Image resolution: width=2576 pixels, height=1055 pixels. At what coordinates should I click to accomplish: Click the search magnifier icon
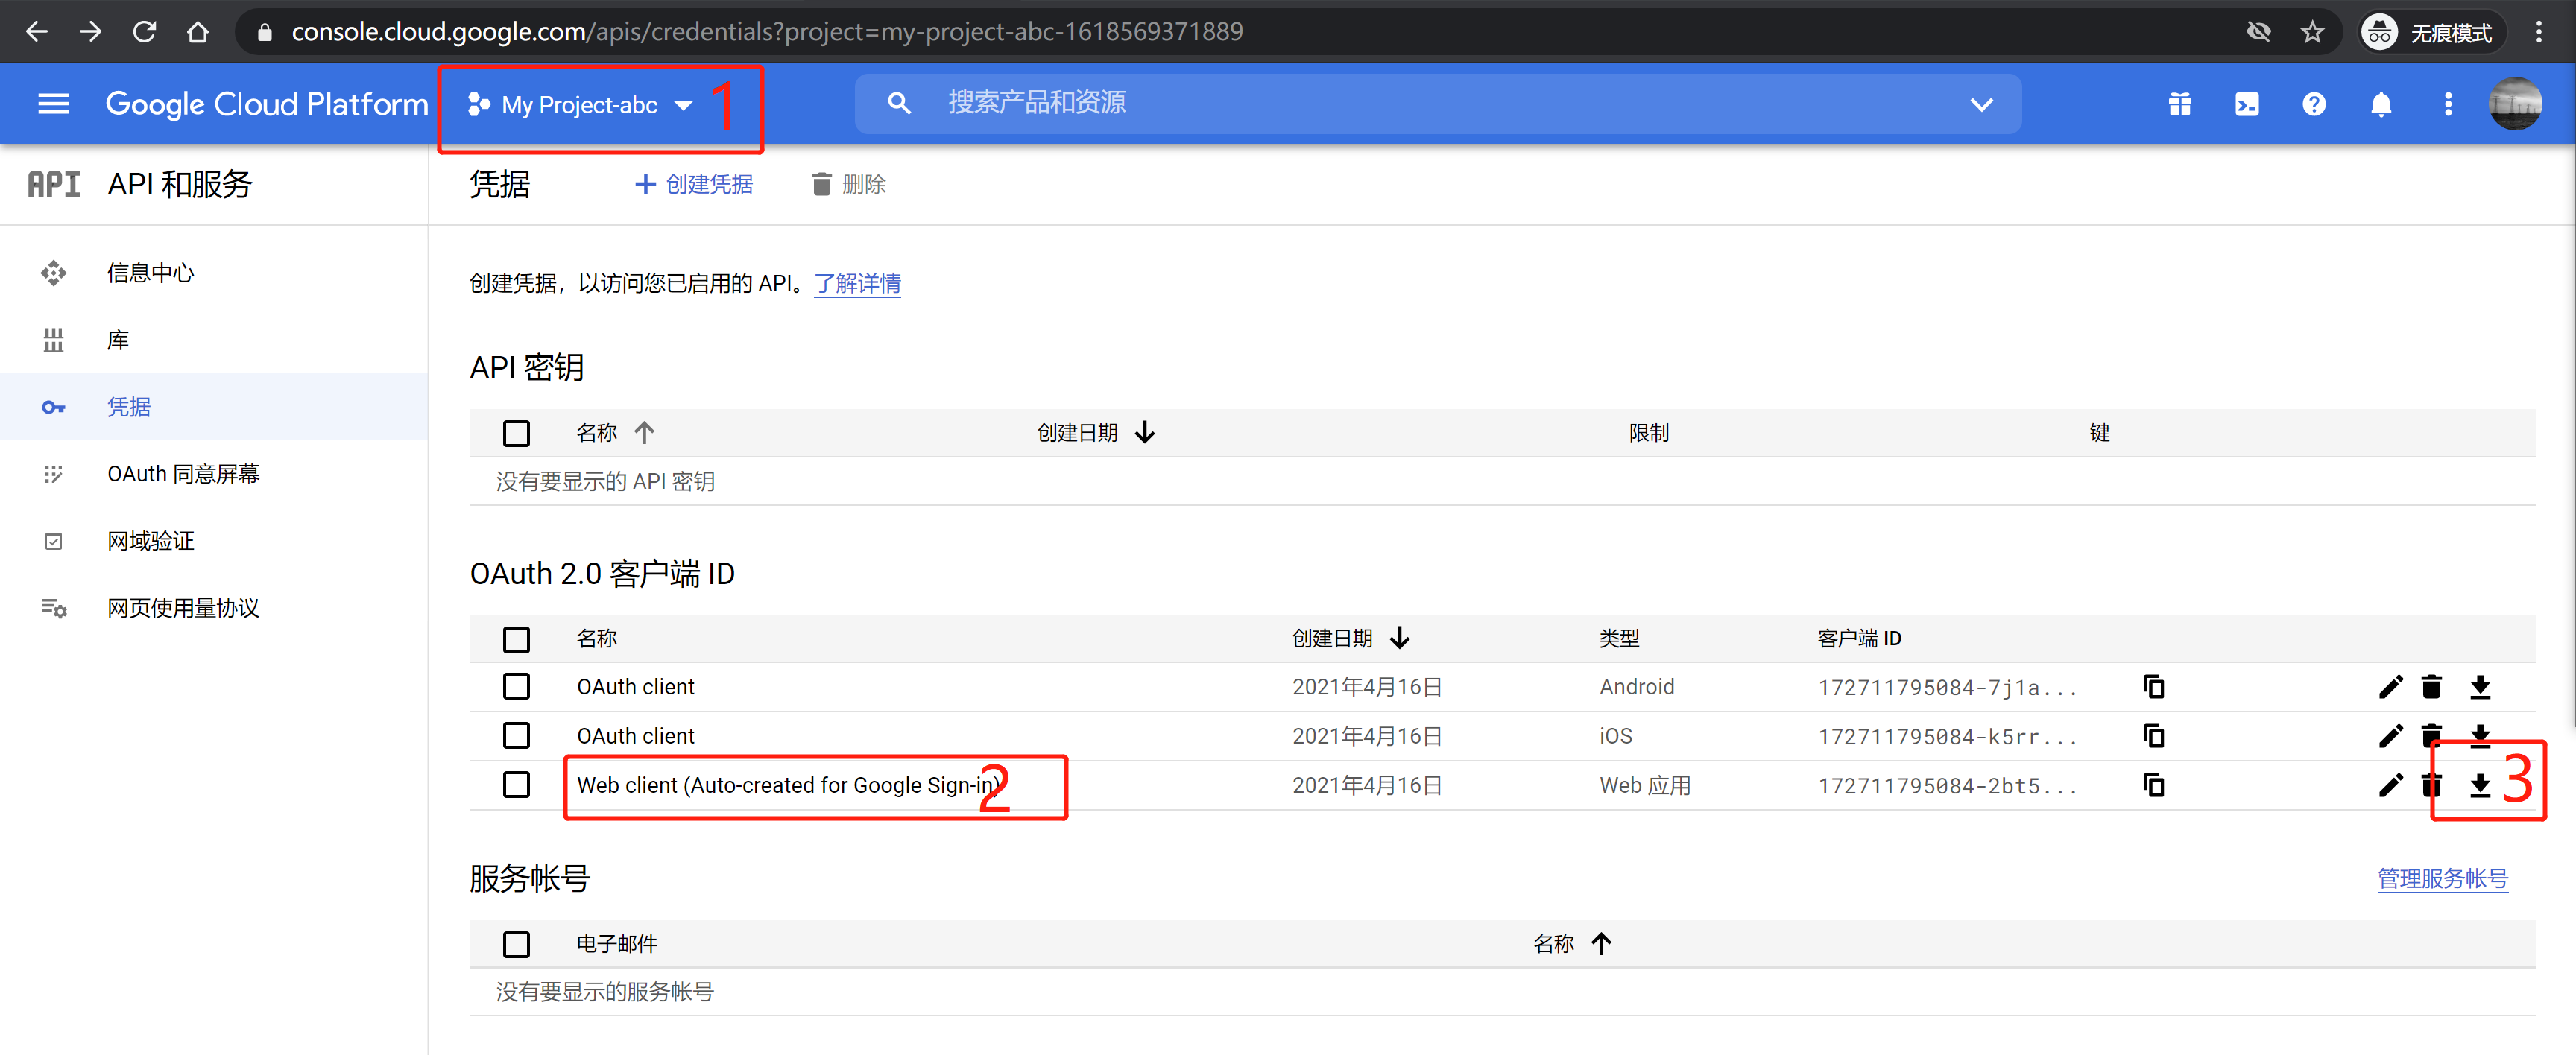899,103
